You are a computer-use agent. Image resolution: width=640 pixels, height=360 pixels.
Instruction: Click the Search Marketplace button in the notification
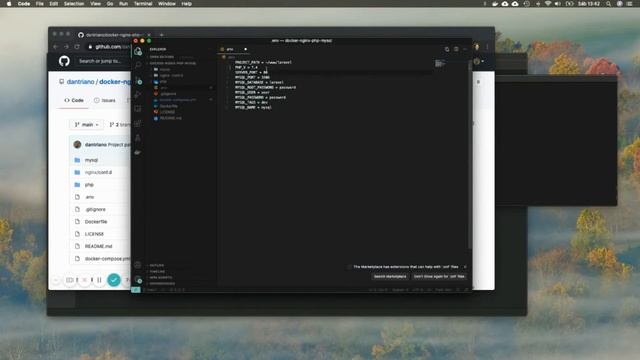(x=390, y=276)
